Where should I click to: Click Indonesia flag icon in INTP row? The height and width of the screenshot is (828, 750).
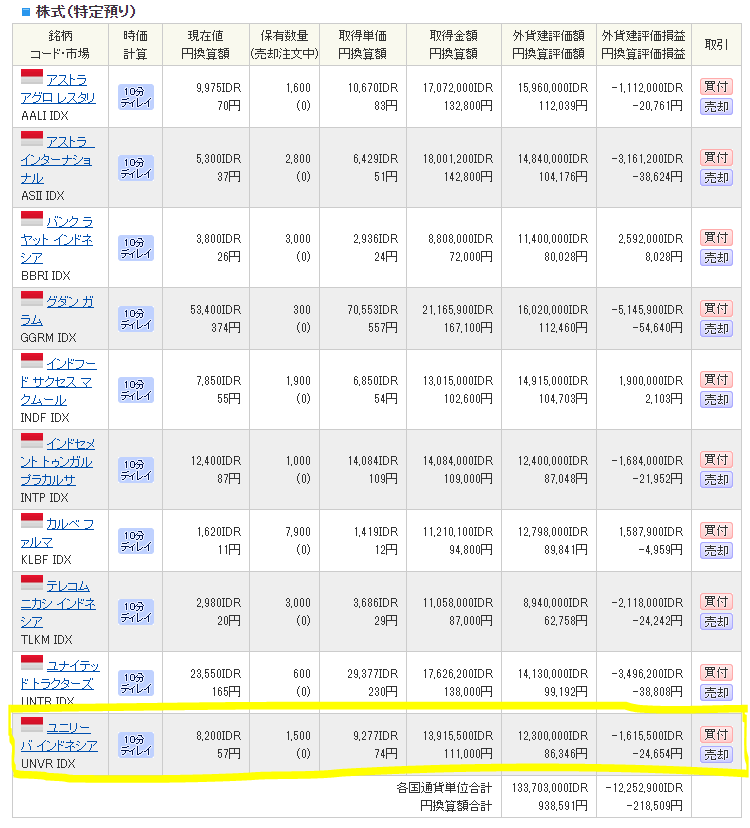point(32,440)
